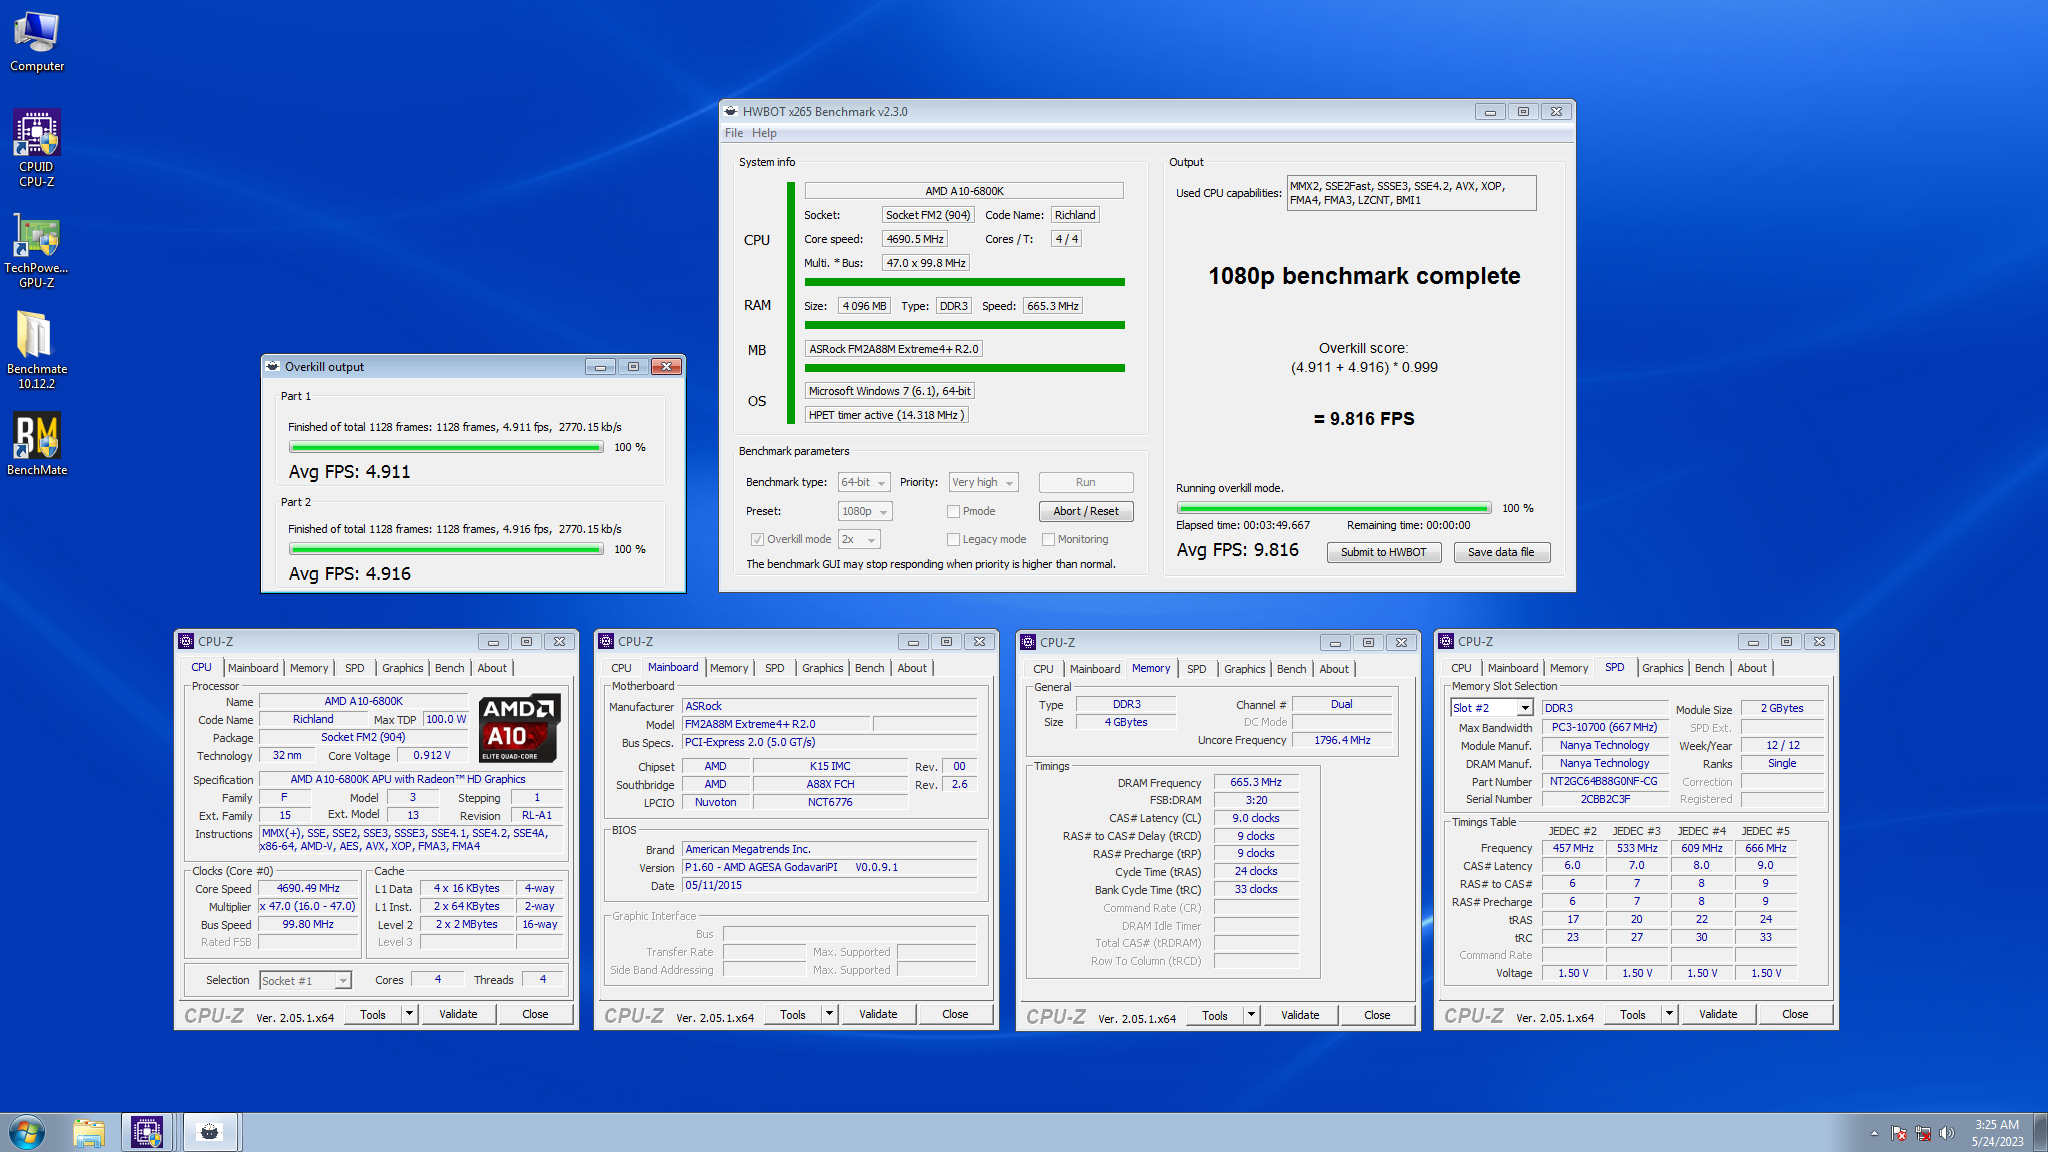2048x1152 pixels.
Task: Minimize the Overkill output window
Action: [x=599, y=367]
